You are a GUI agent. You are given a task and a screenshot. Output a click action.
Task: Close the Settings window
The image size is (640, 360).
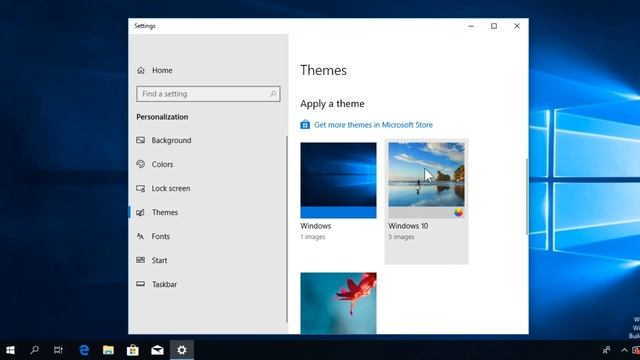click(517, 26)
